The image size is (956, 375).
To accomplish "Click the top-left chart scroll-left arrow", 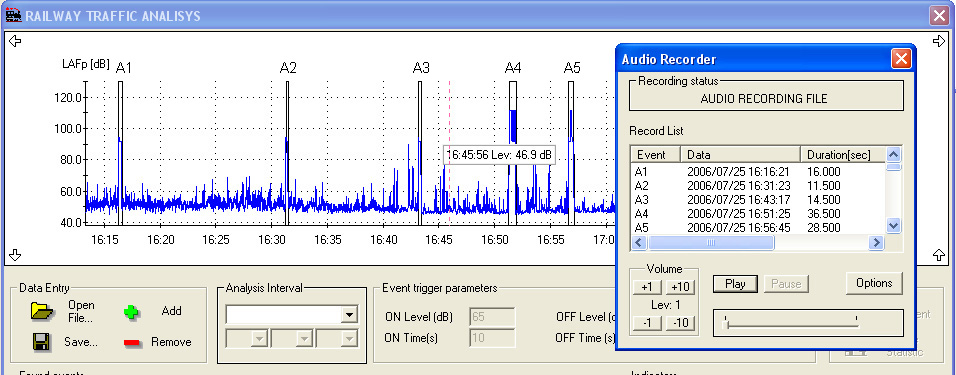I will 16,41.
